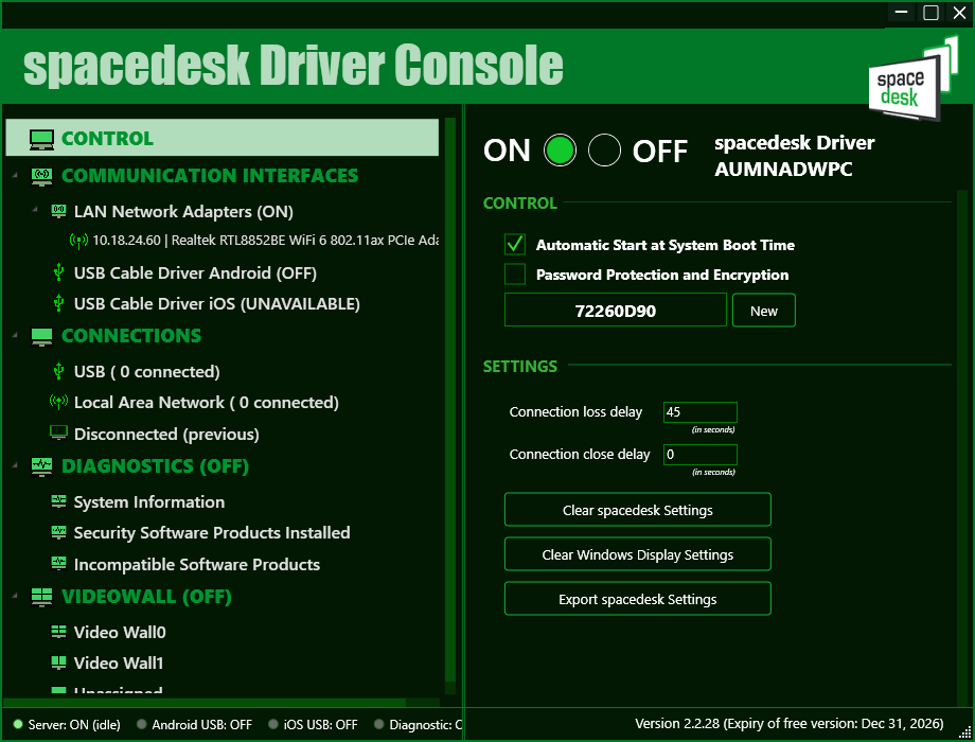Image resolution: width=975 pixels, height=742 pixels.
Task: Open USB Cable Driver Android (OFF)
Action: click(195, 273)
